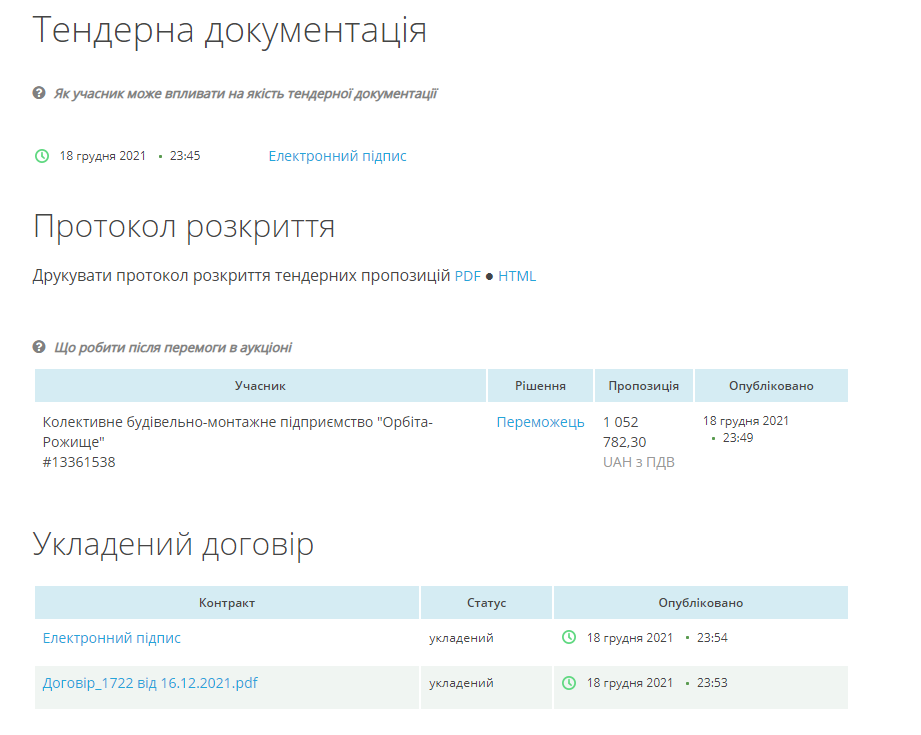Click the proposal amount 1 052 782,30
921x735 pixels.
(x=626, y=432)
